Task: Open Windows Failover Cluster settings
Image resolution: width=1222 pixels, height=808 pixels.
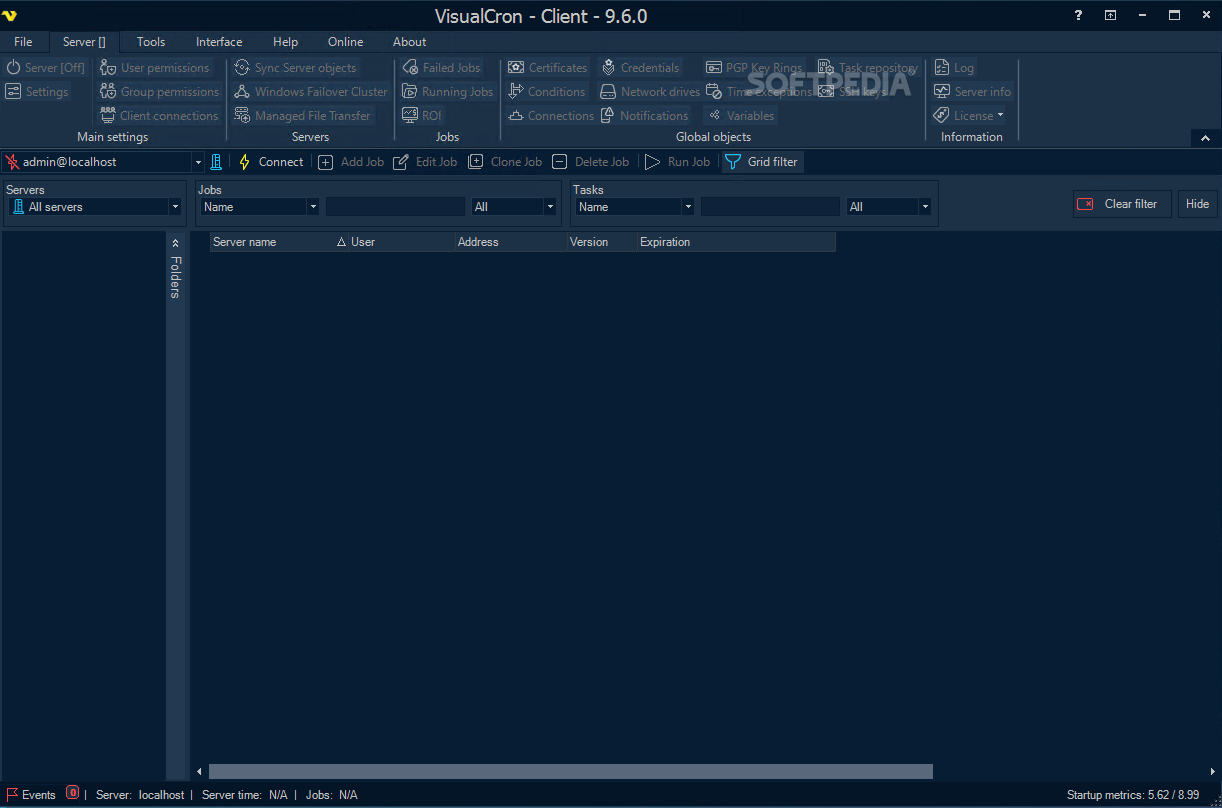Action: click(x=311, y=92)
